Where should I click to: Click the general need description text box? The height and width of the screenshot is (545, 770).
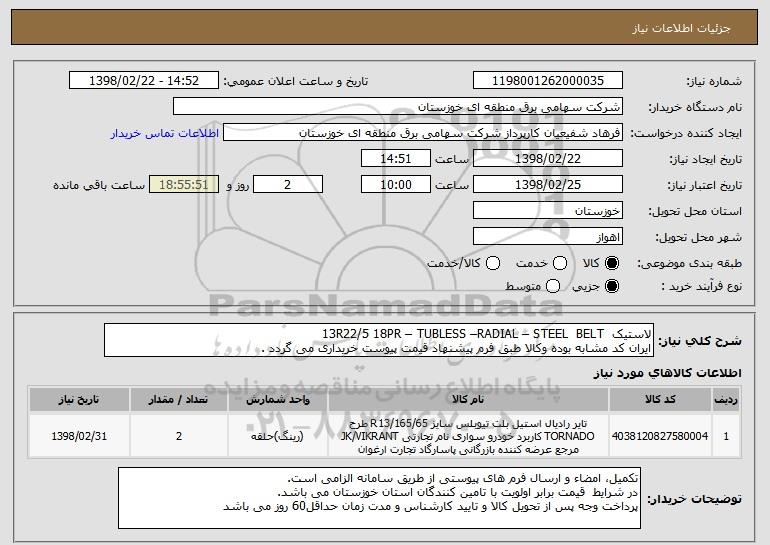pyautogui.click(x=379, y=340)
